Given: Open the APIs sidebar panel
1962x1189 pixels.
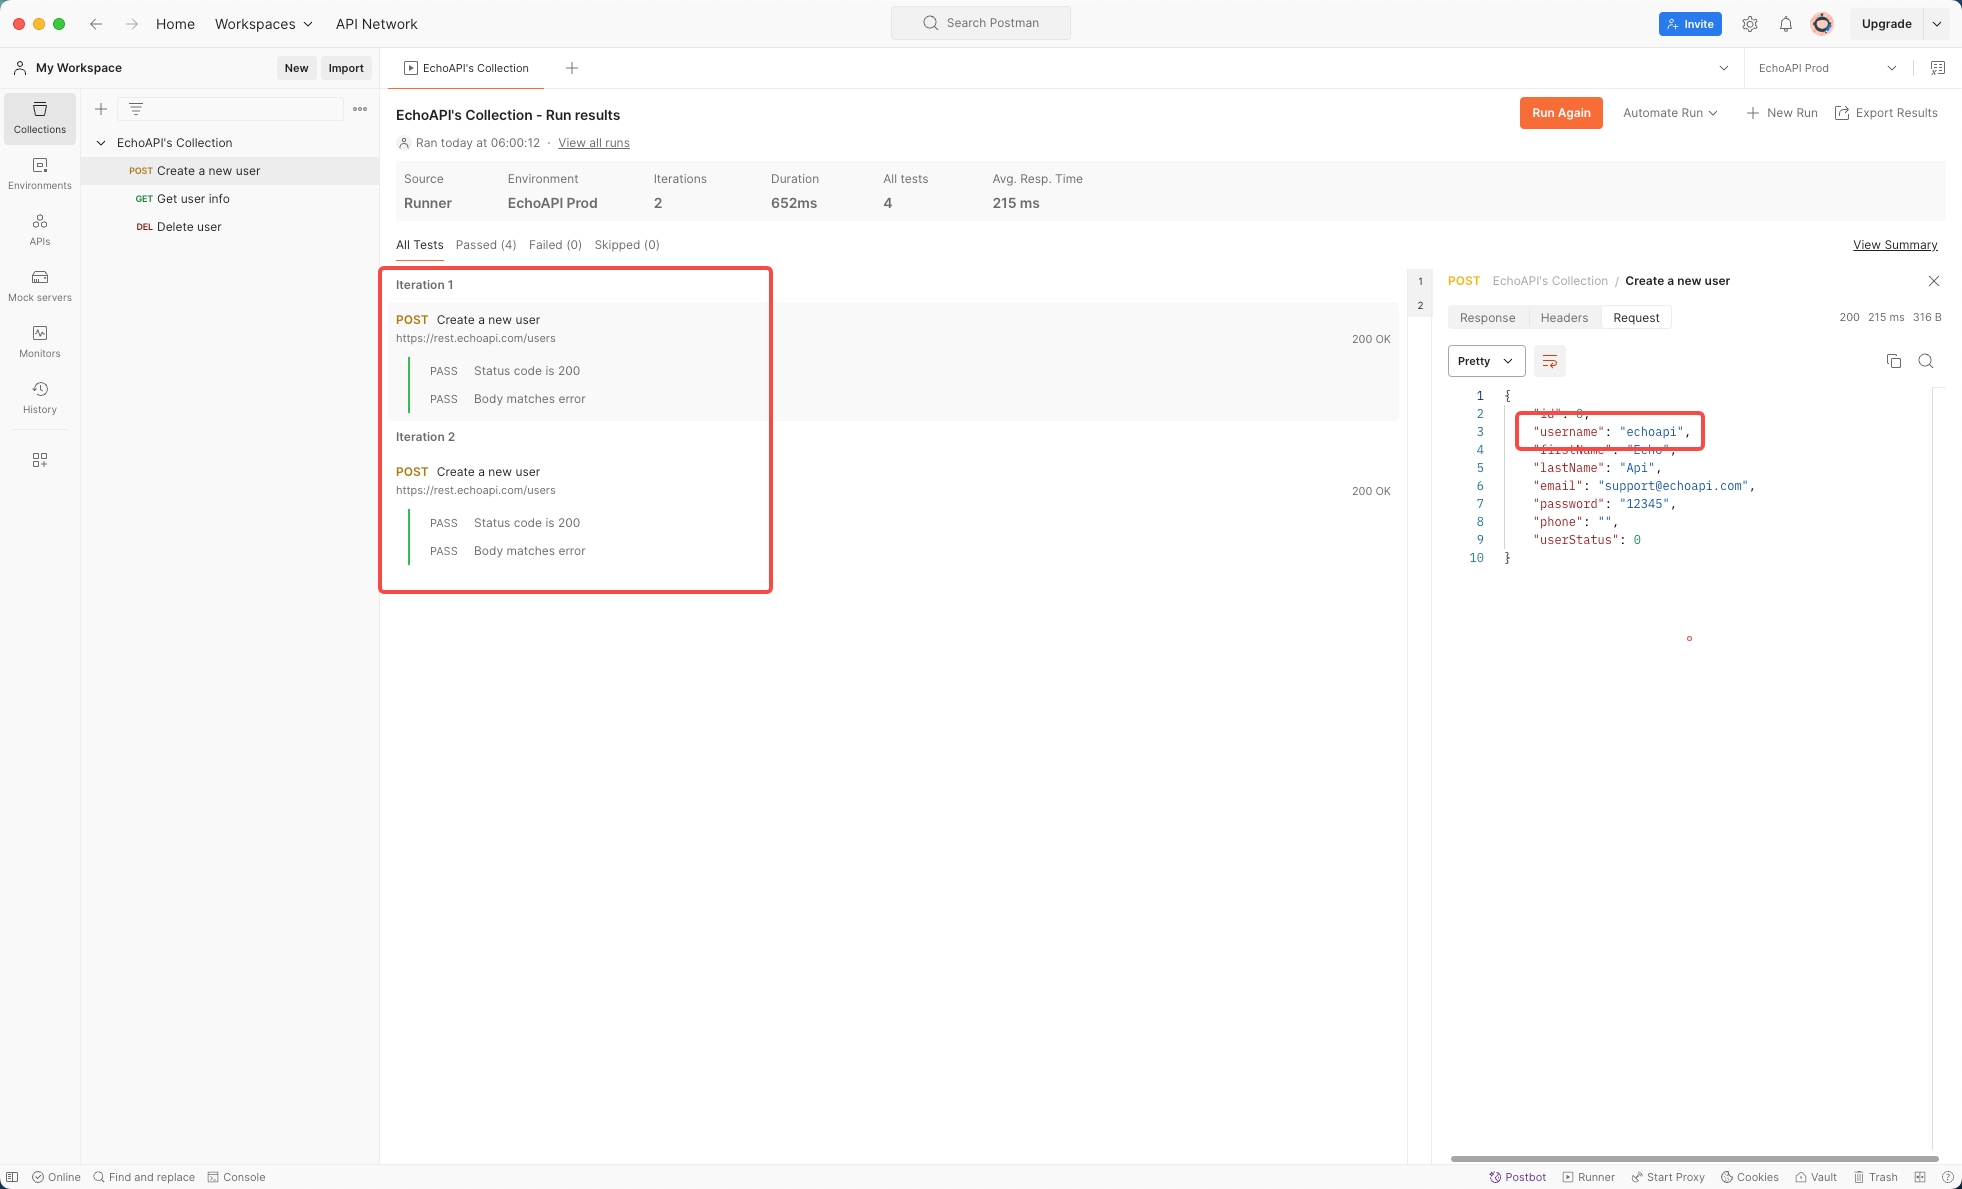Looking at the screenshot, I should coord(40,230).
